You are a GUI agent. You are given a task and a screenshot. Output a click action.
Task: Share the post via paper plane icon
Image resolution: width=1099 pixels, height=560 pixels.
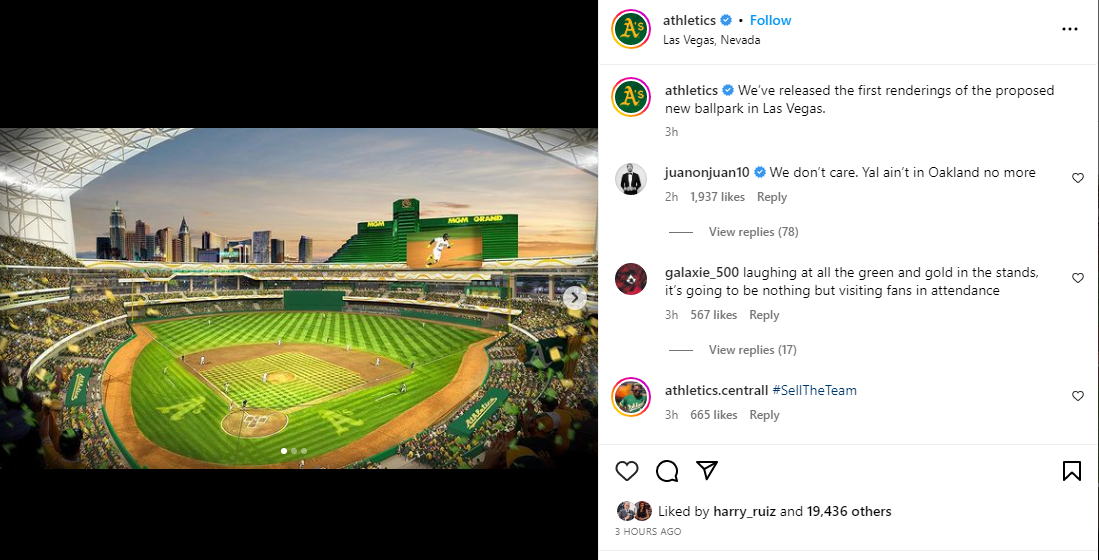pos(707,471)
